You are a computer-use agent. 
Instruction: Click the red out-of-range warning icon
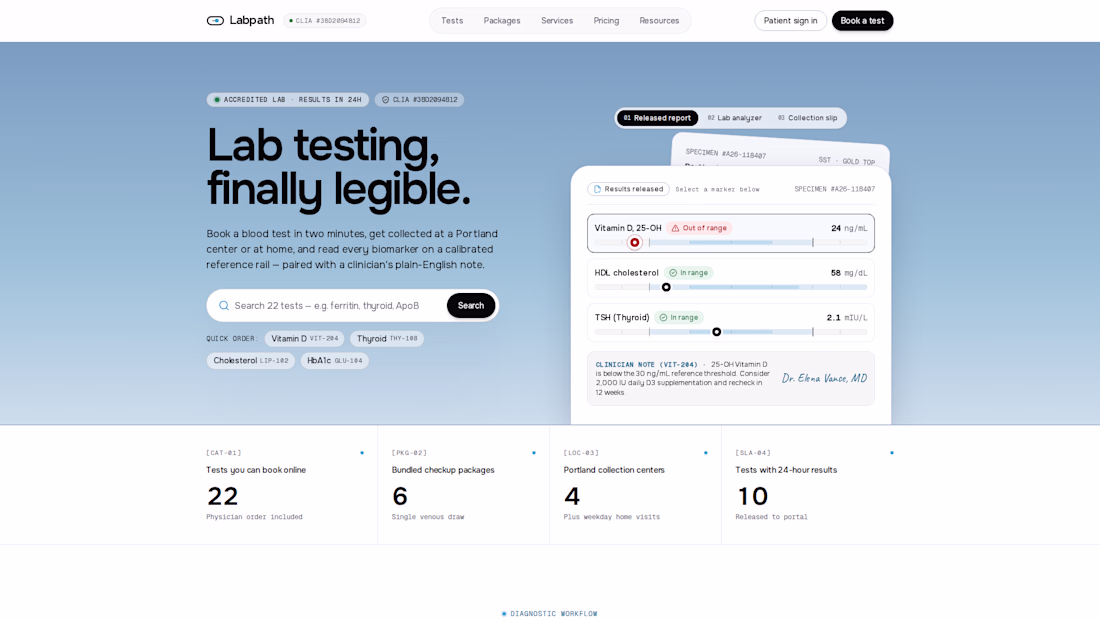pos(675,228)
